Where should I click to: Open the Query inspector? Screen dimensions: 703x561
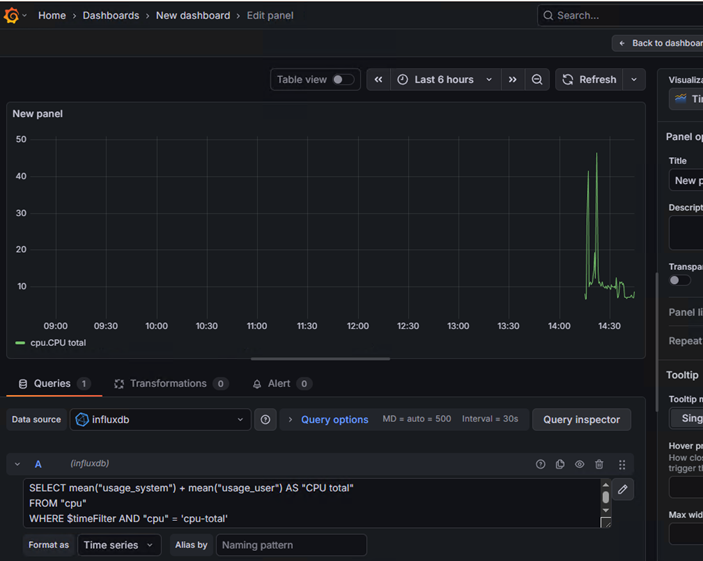(x=581, y=420)
